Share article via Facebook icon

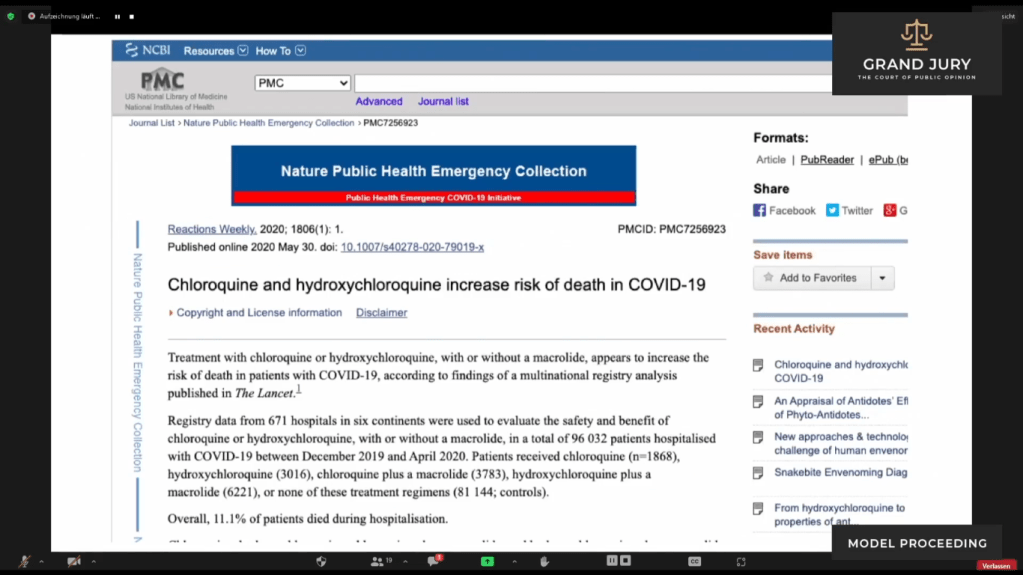760,211
